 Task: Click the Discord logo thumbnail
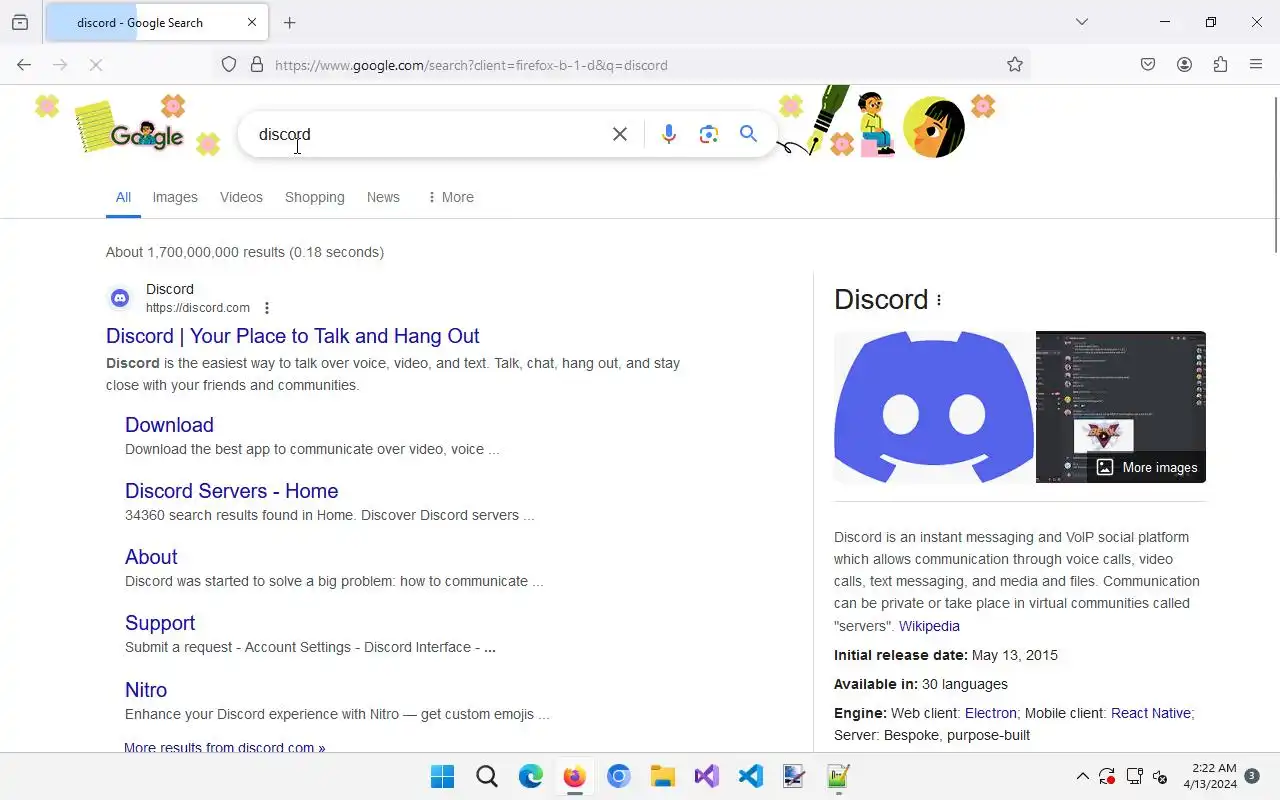point(934,407)
